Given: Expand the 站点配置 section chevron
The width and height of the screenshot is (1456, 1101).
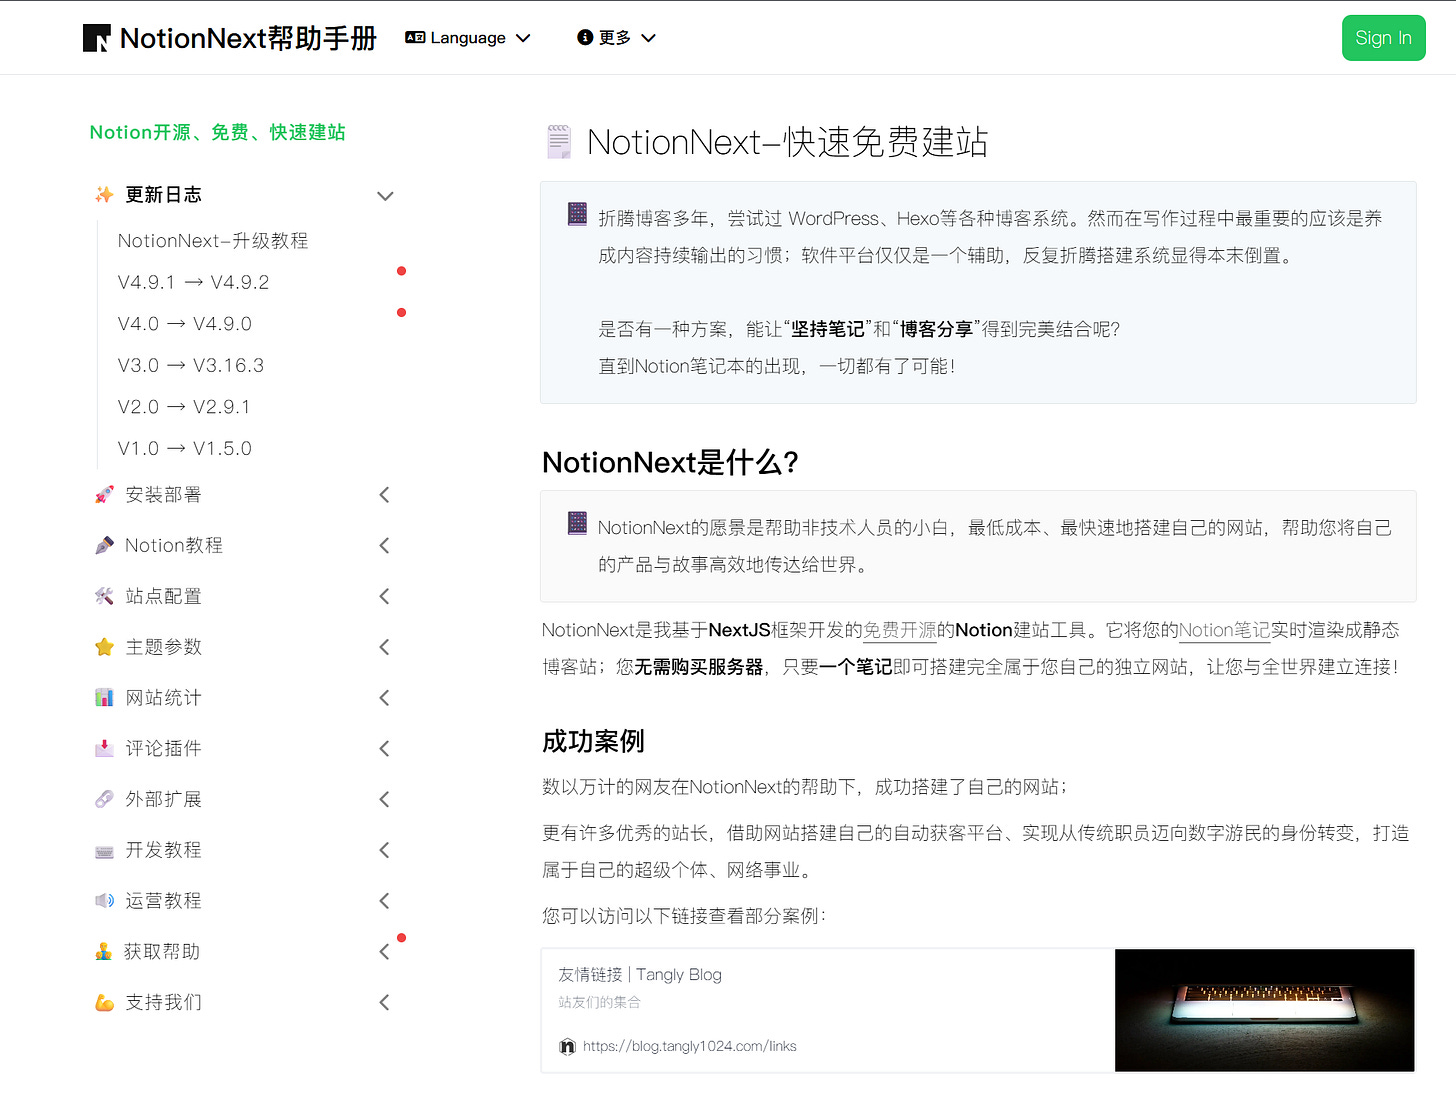Looking at the screenshot, I should click(385, 596).
